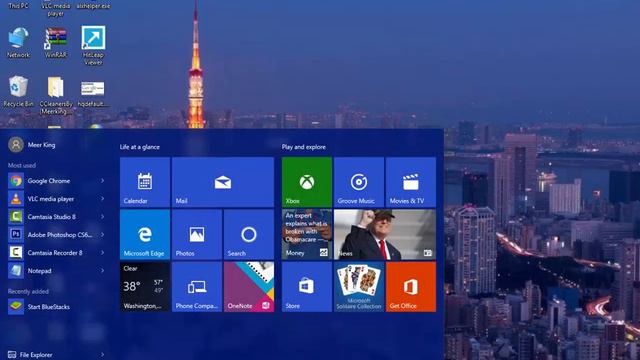Expand Google Chrome jump list arrow
Screen dimensions: 640x360
[x=102, y=181]
